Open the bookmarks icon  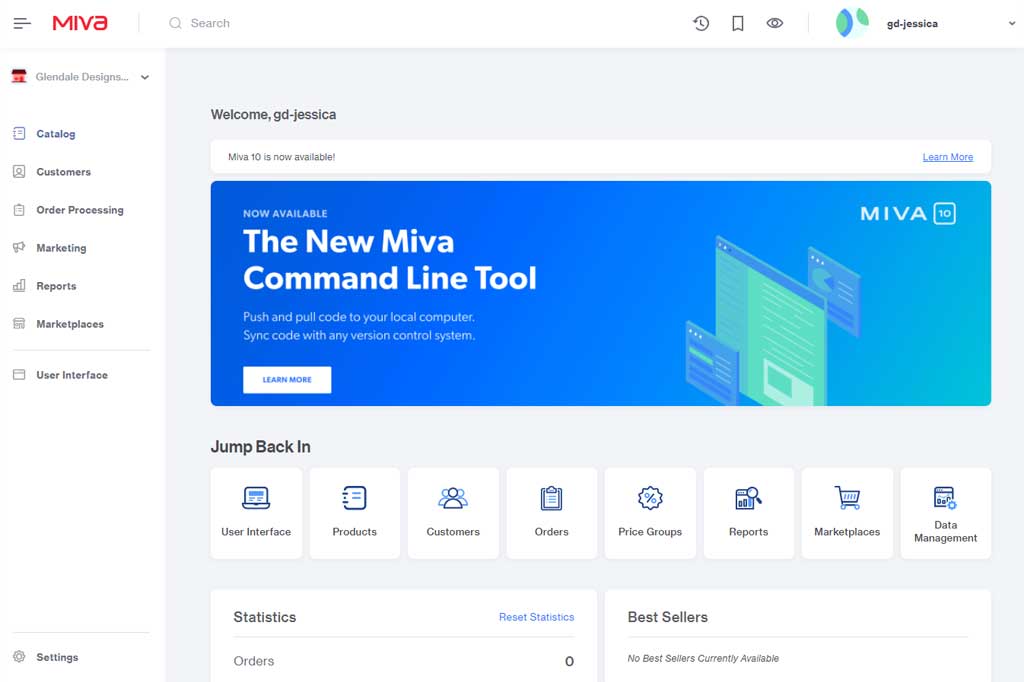pyautogui.click(x=737, y=24)
